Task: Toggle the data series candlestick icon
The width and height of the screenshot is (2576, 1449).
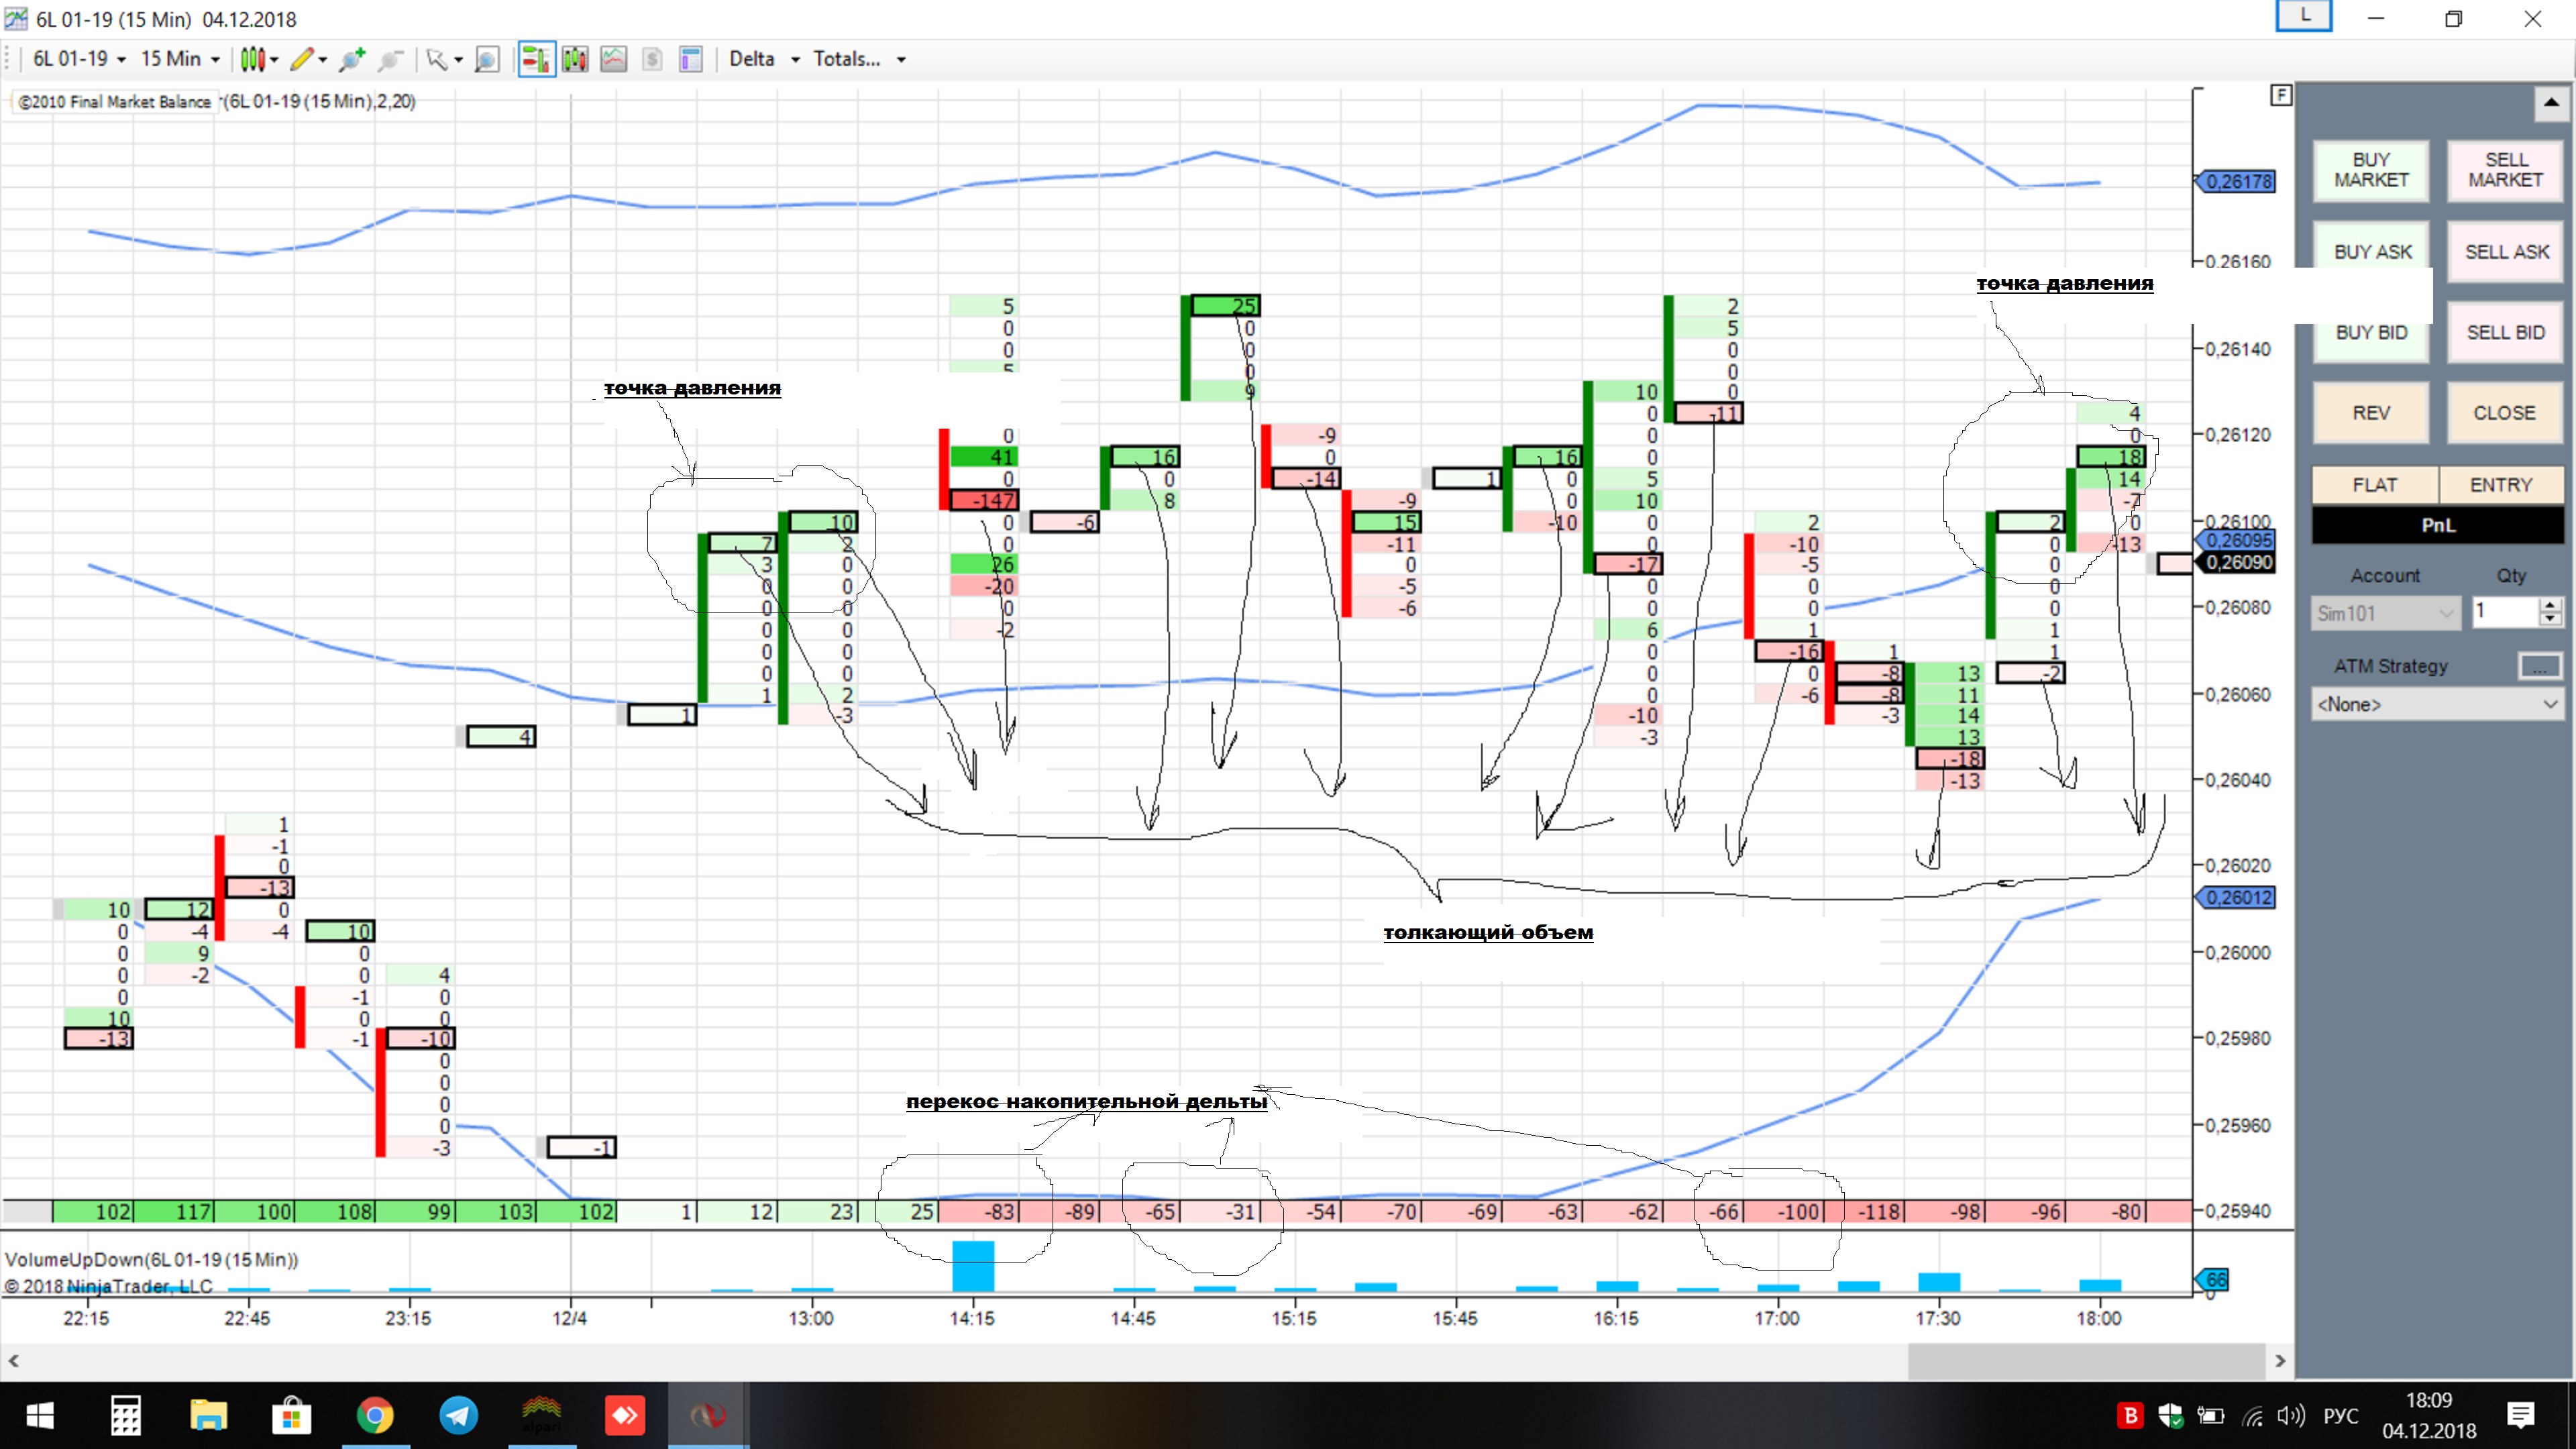Action: [x=575, y=59]
